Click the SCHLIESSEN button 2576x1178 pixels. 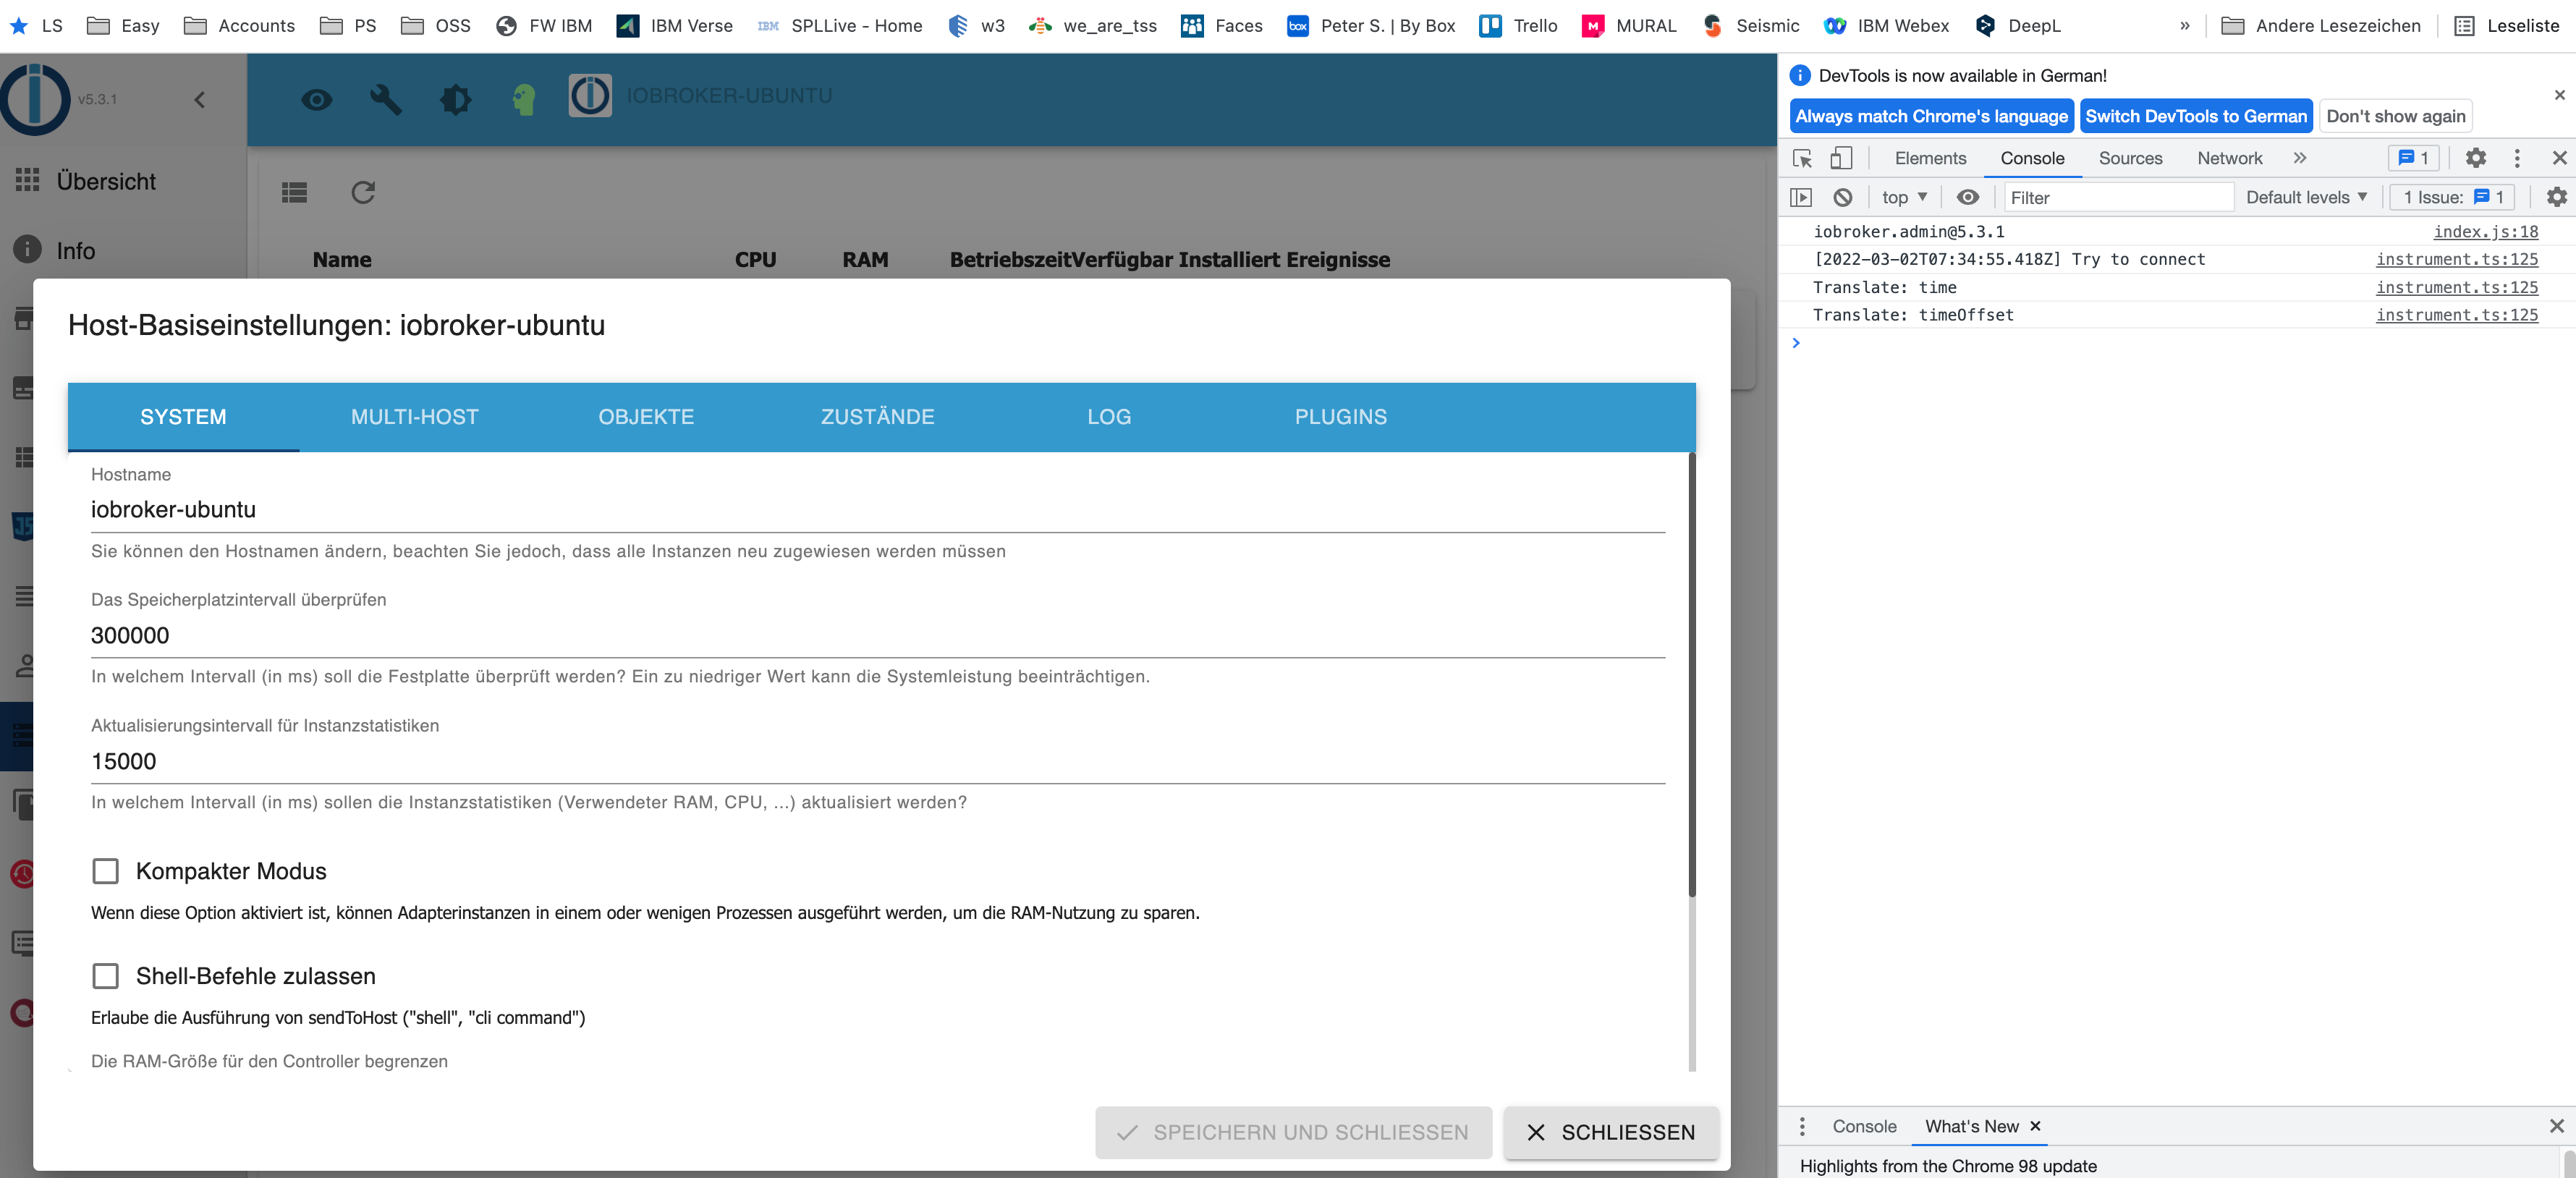[x=1611, y=1132]
